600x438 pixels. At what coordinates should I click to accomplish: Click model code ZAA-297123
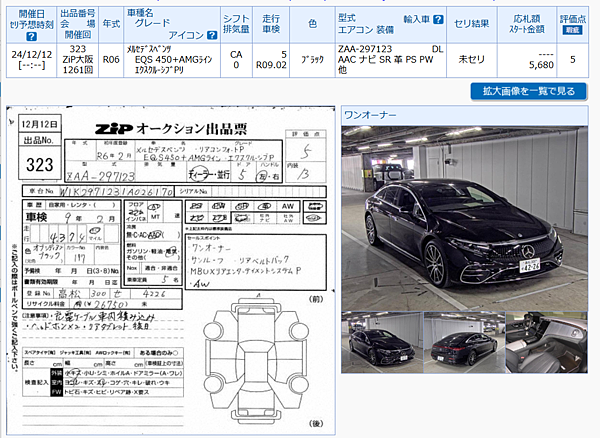click(x=365, y=49)
